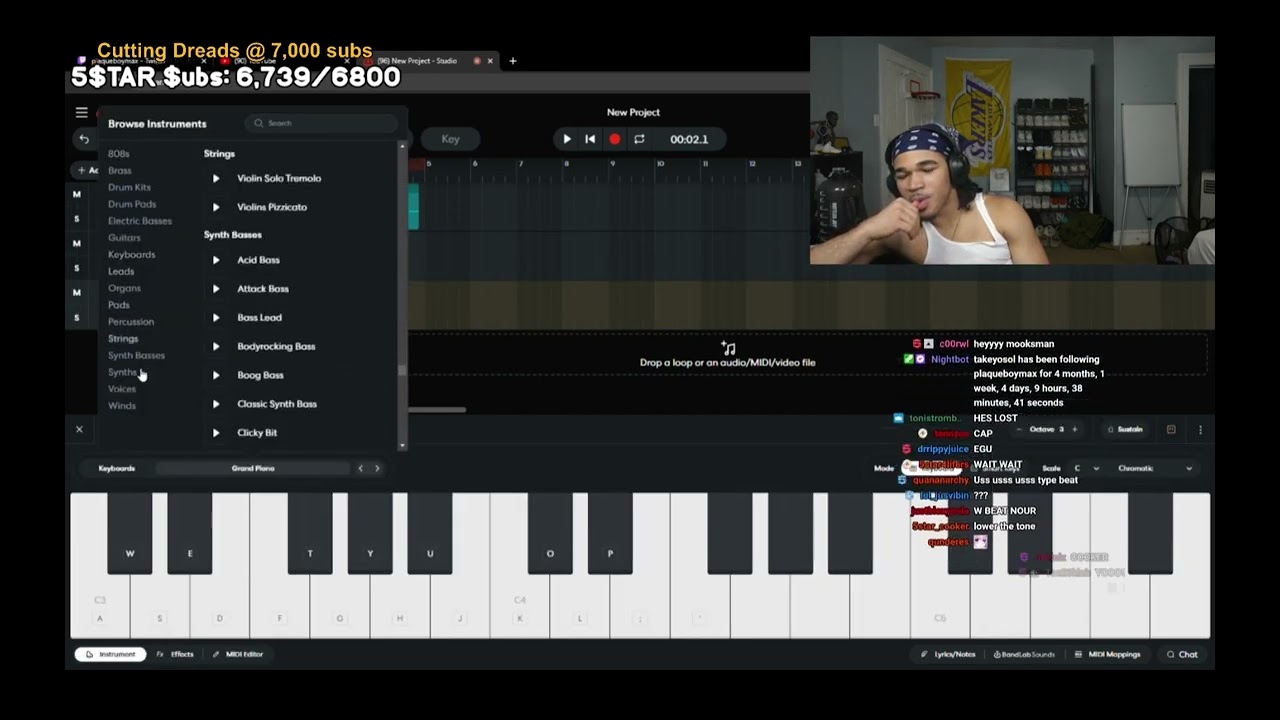Image resolution: width=1280 pixels, height=720 pixels.
Task: Click the red record button
Action: pos(615,139)
